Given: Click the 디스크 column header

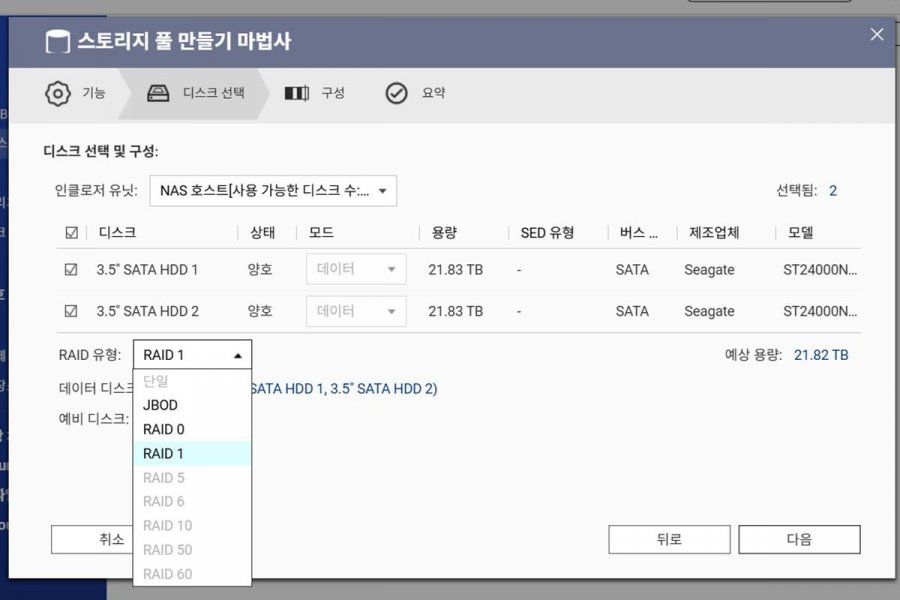Looking at the screenshot, I should point(117,233).
